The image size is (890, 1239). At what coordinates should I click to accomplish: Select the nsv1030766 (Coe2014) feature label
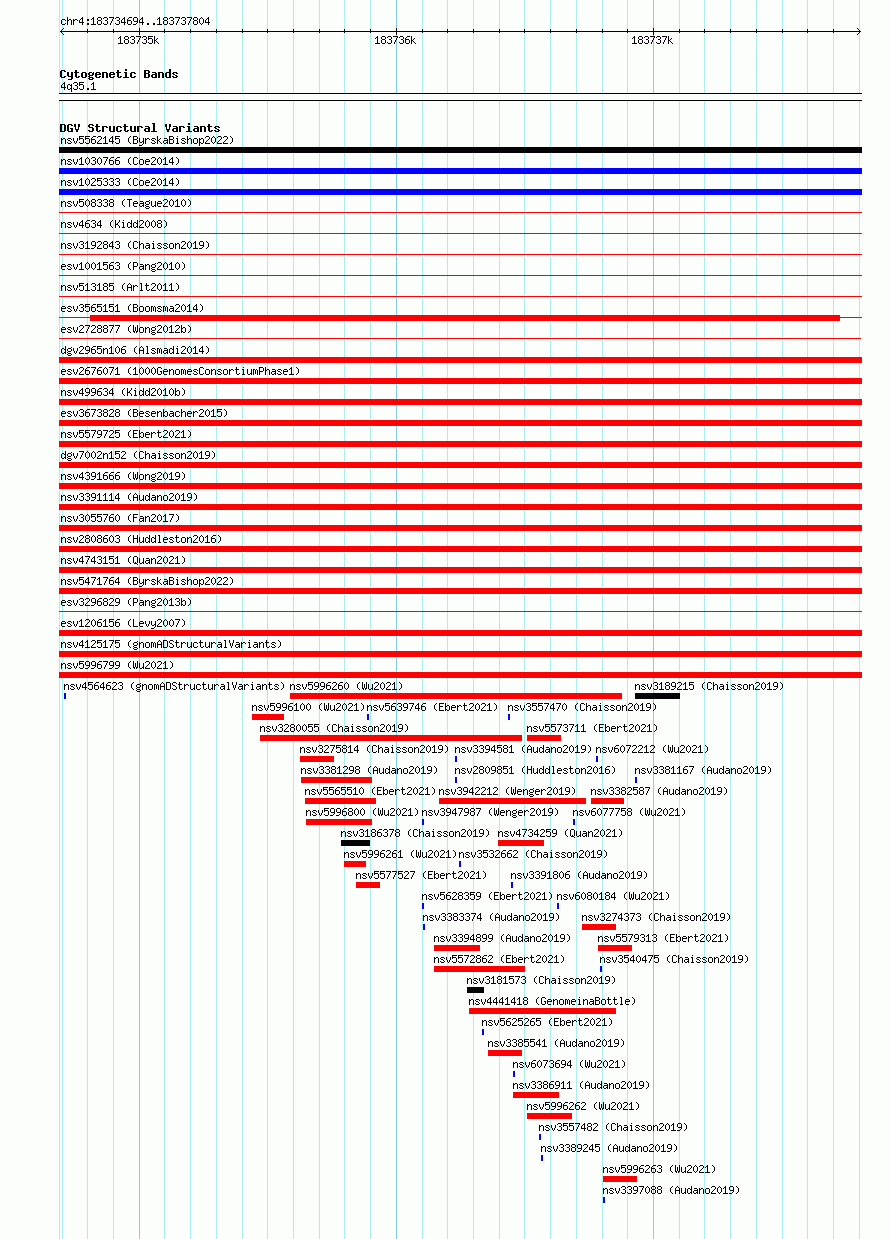pyautogui.click(x=120, y=162)
